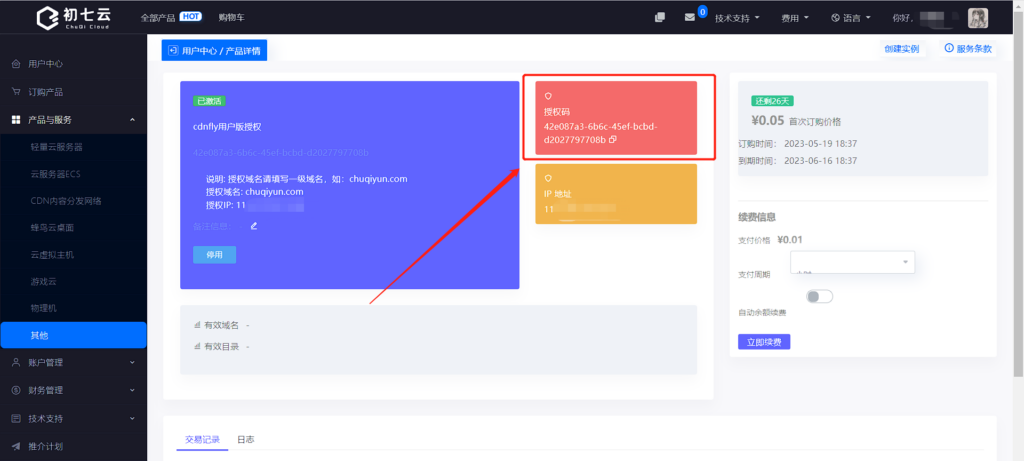The image size is (1024, 461).
Task: Click the 还剩26天 badge
Action: point(773,101)
